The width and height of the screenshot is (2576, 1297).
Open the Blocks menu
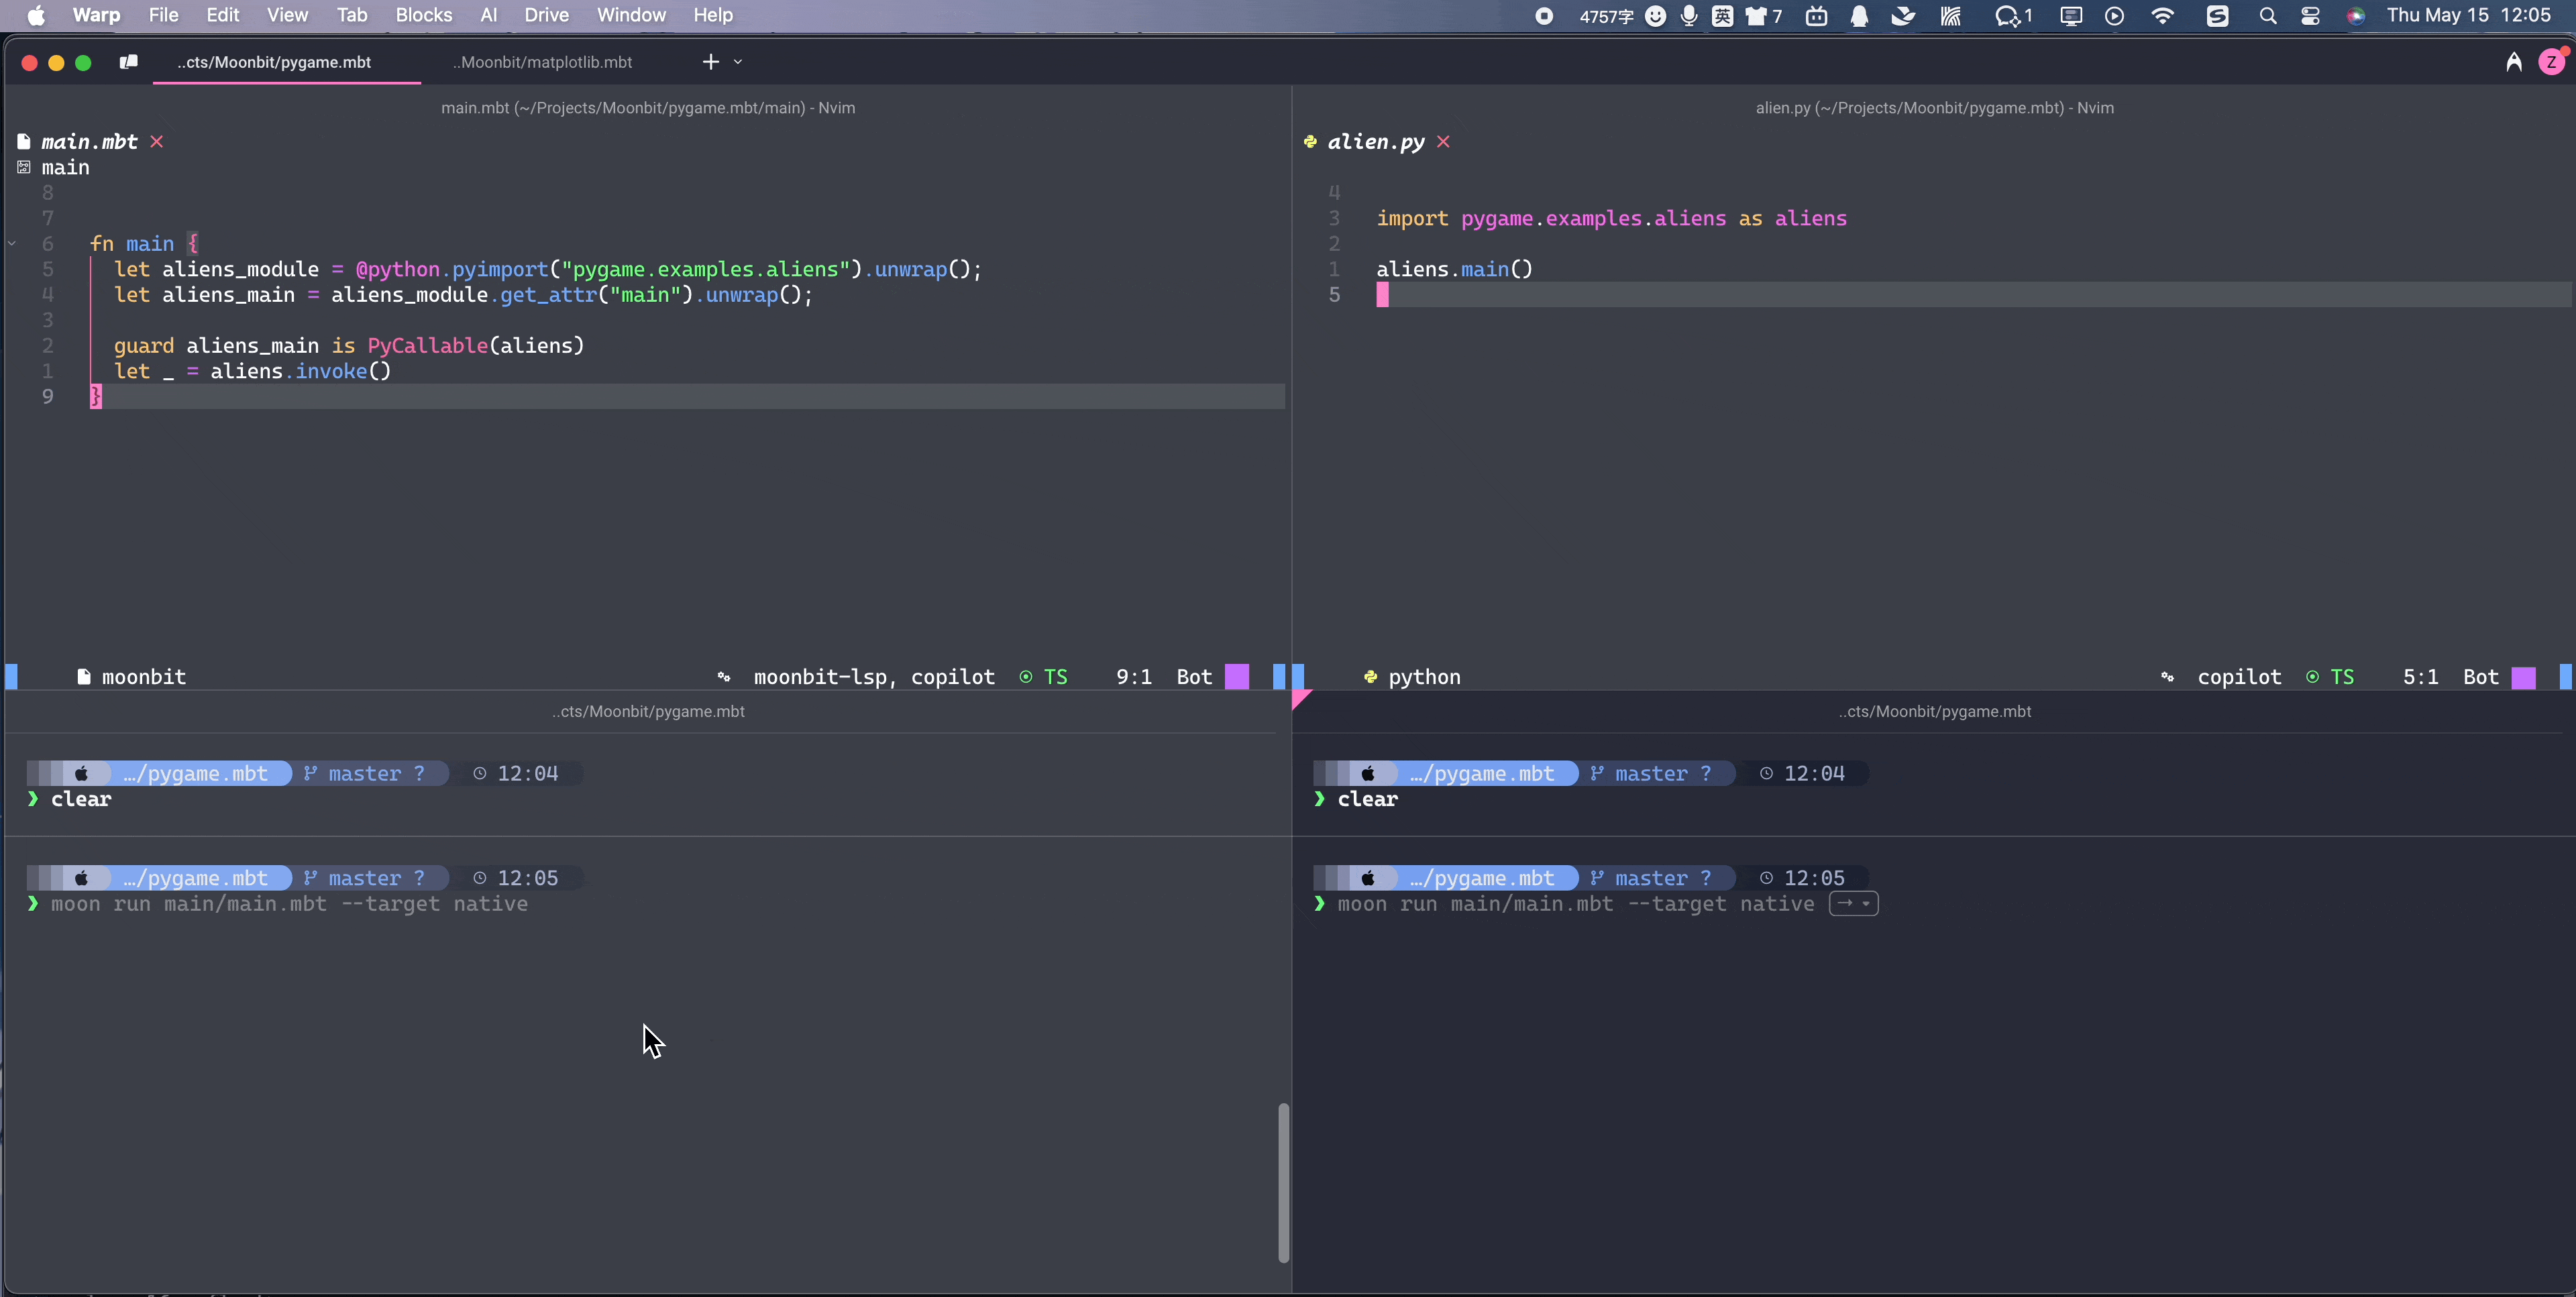(x=424, y=15)
